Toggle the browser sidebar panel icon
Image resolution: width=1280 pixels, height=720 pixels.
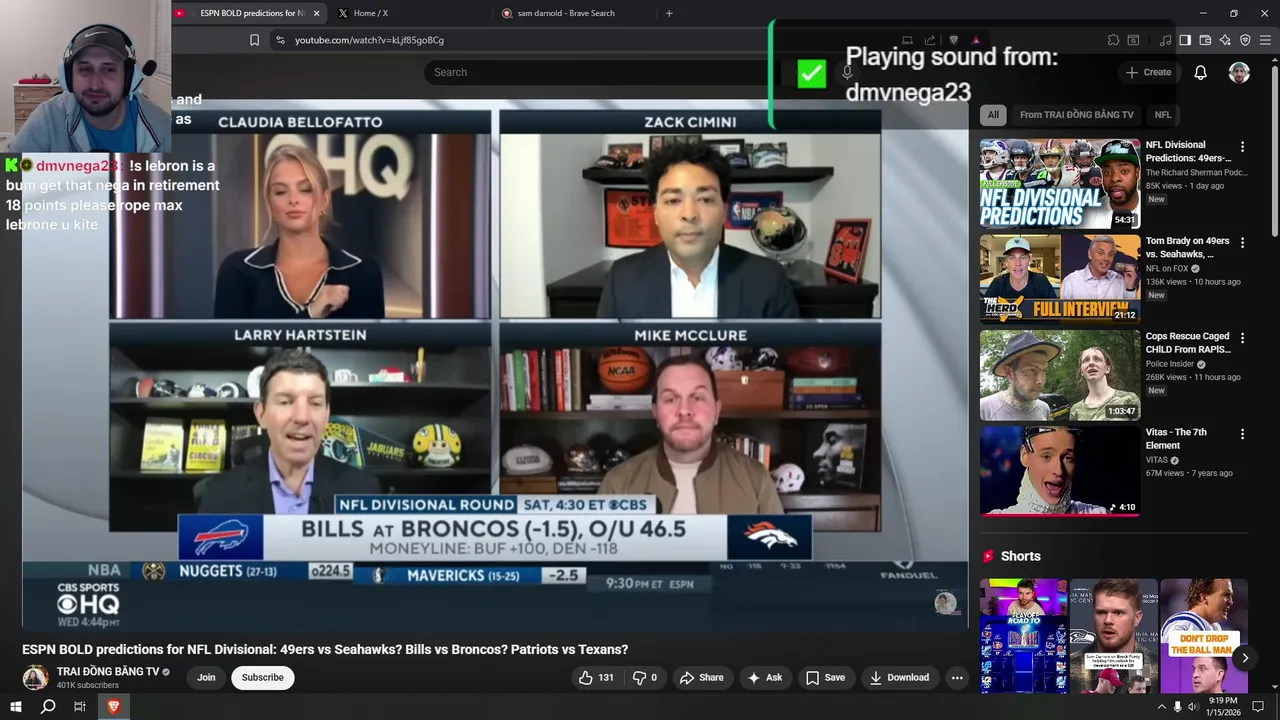tap(1185, 40)
